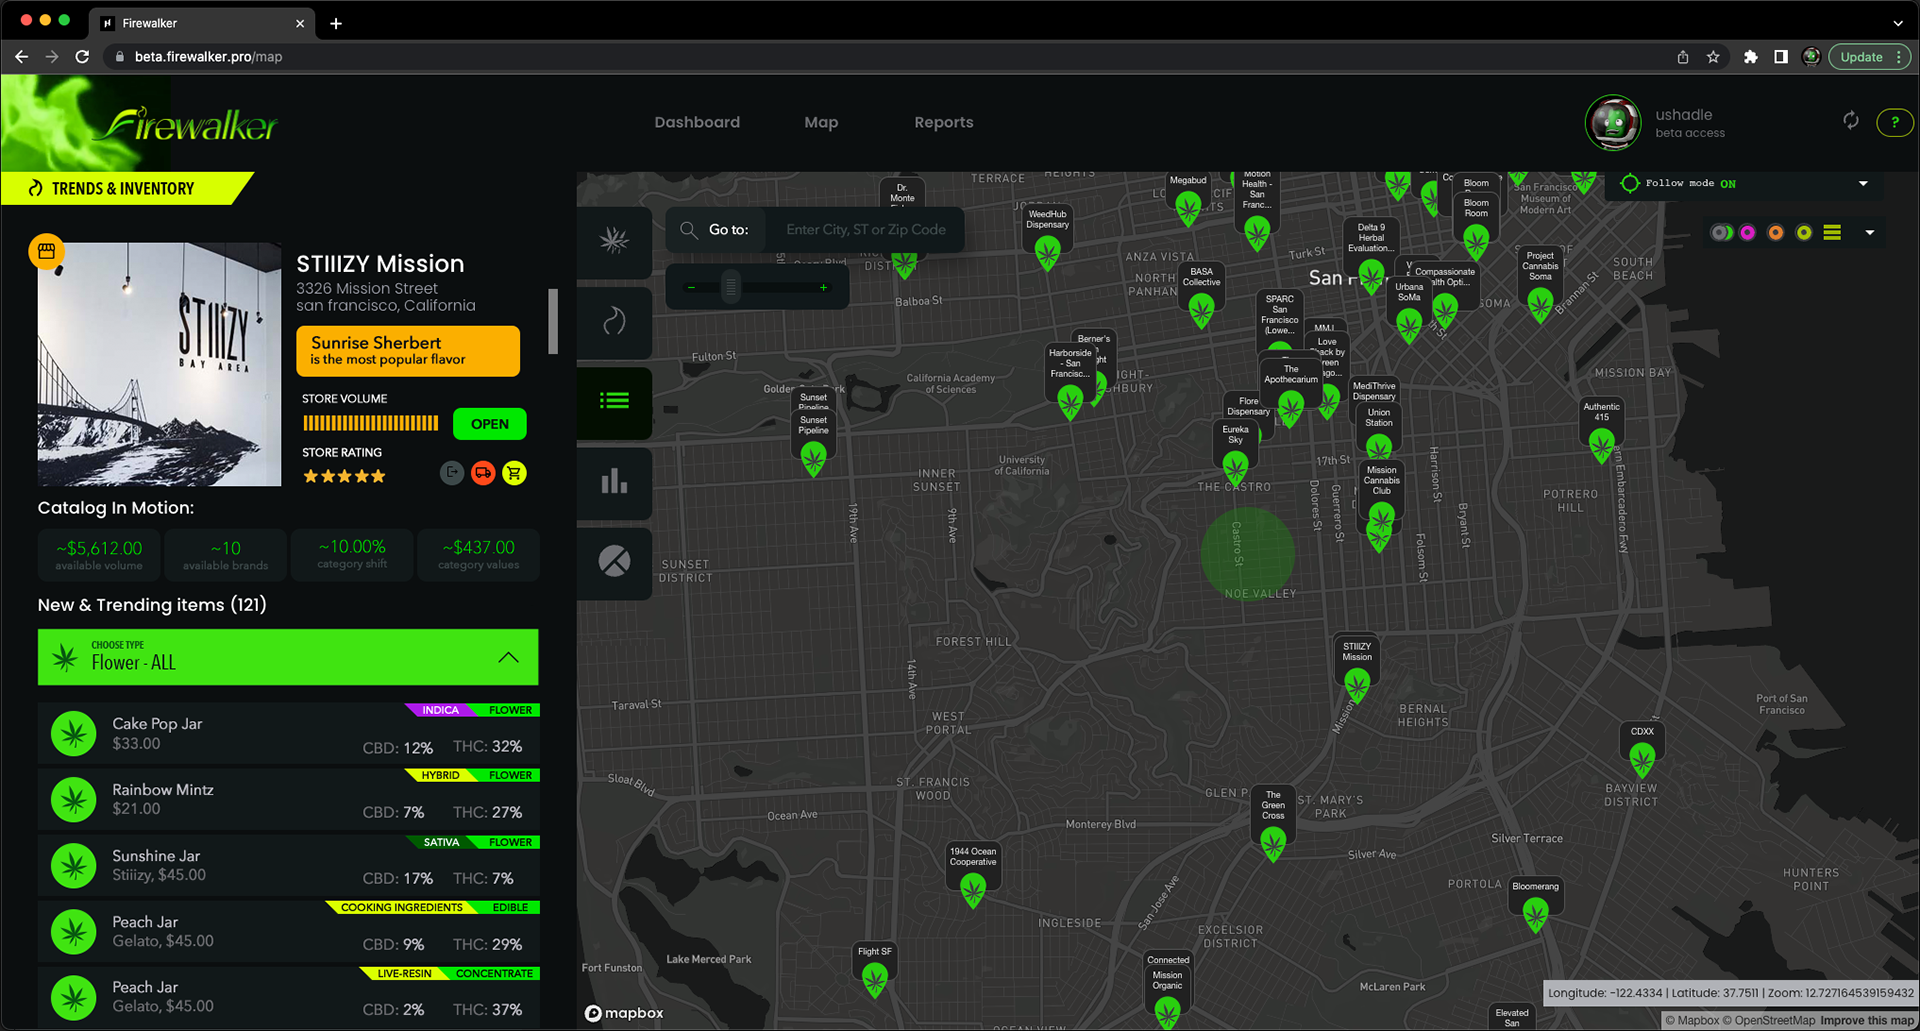Expand the map layer filters dropdown arrow

point(1869,232)
